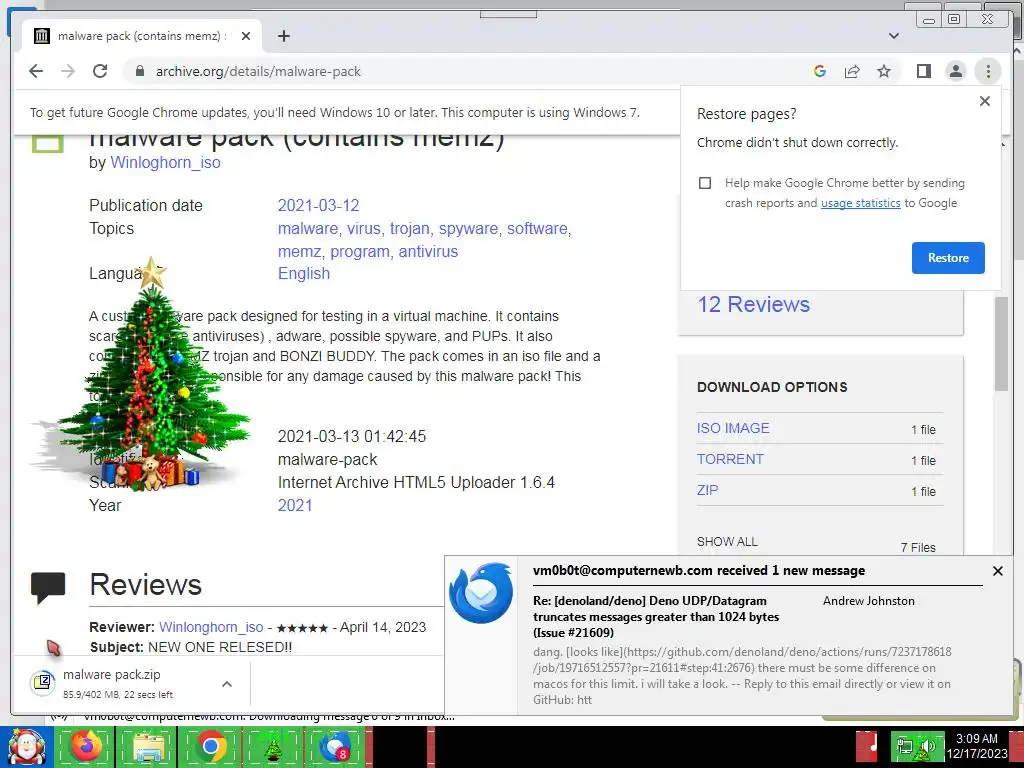Image resolution: width=1024 pixels, height=768 pixels.
Task: Show all download files
Action: click(x=727, y=542)
